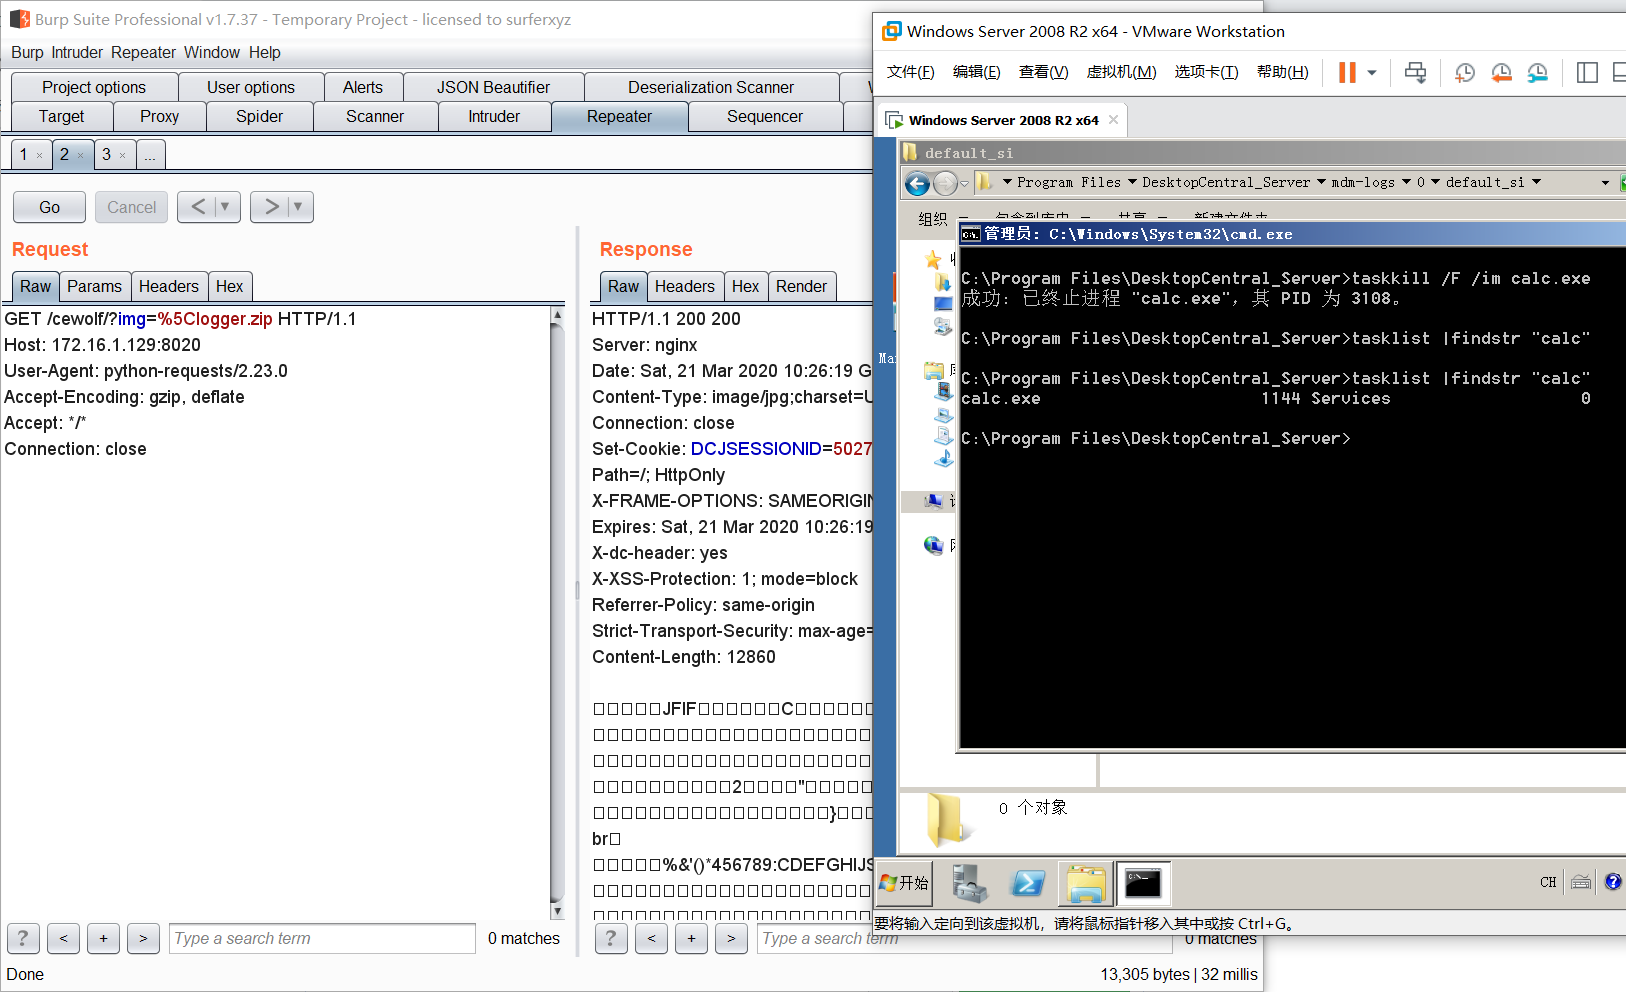The height and width of the screenshot is (992, 1626).
Task: Revert to snapshot using the orange arrow clock icon
Action: point(1501,72)
